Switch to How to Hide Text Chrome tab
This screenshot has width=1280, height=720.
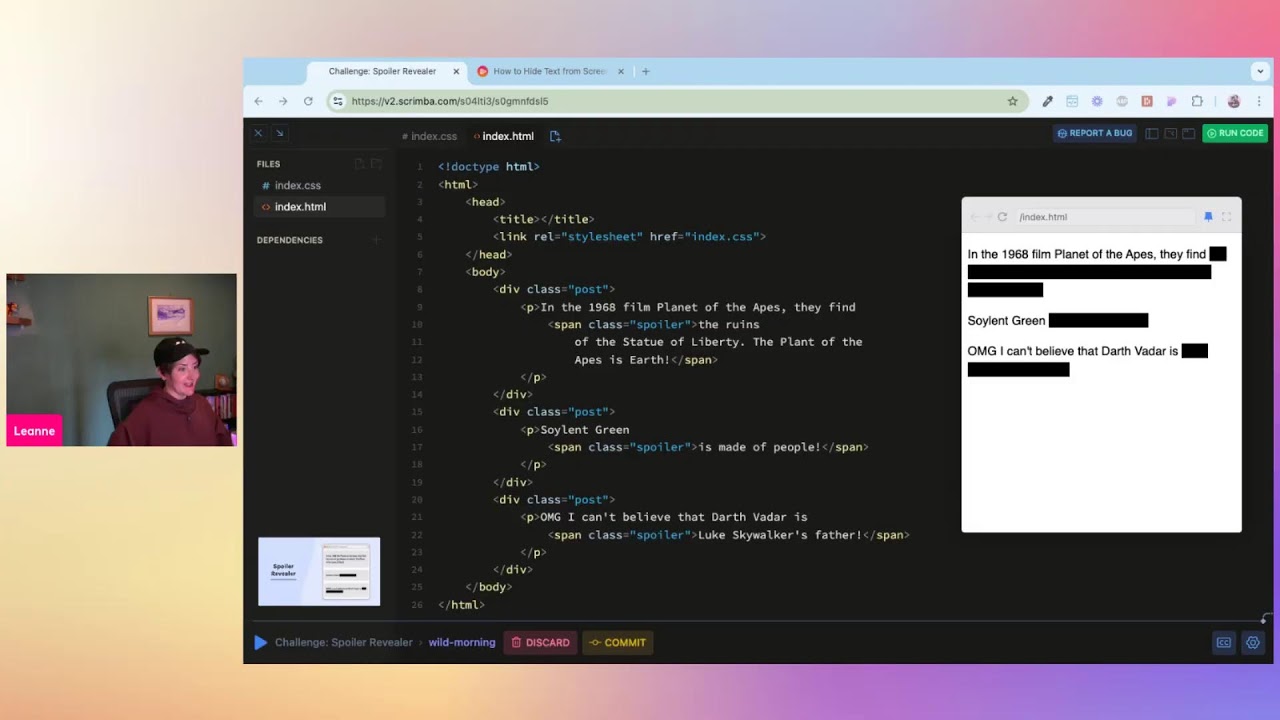[x=550, y=71]
